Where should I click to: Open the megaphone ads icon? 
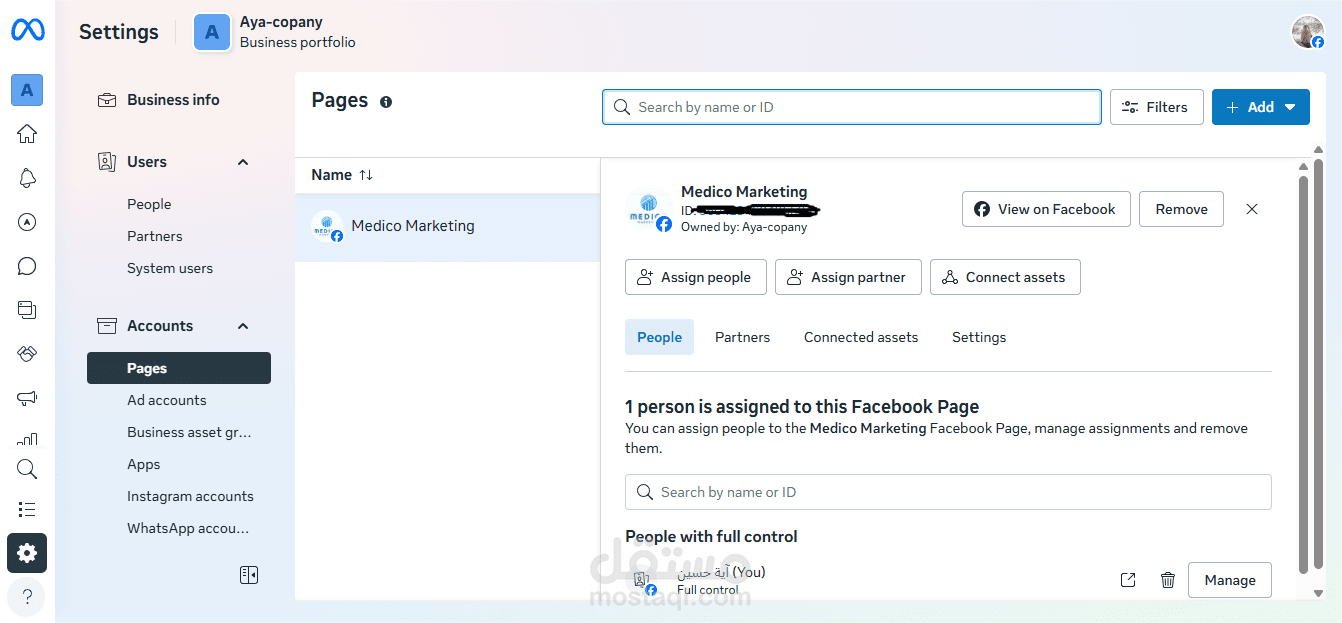(x=27, y=398)
